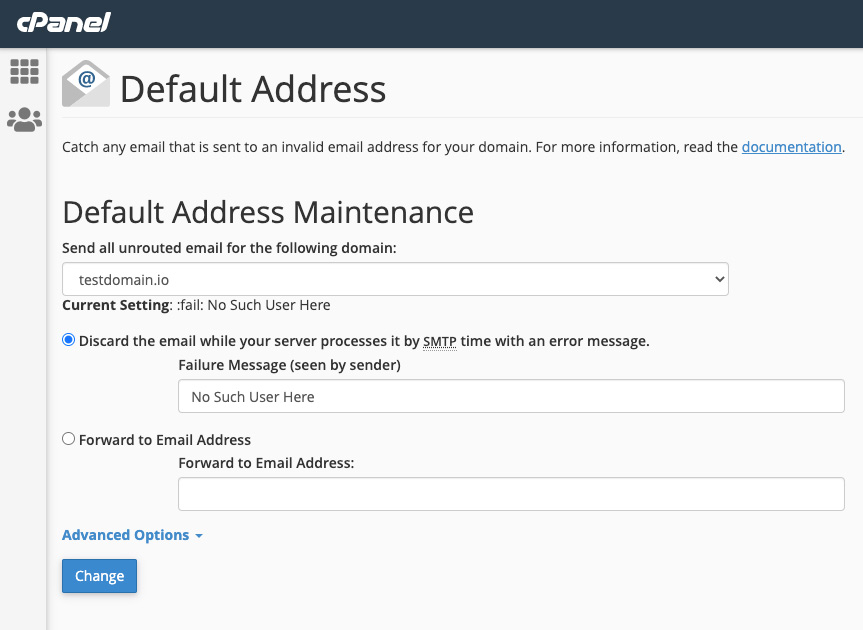Click the Failure Message text field
This screenshot has width=863, height=630.
(511, 397)
